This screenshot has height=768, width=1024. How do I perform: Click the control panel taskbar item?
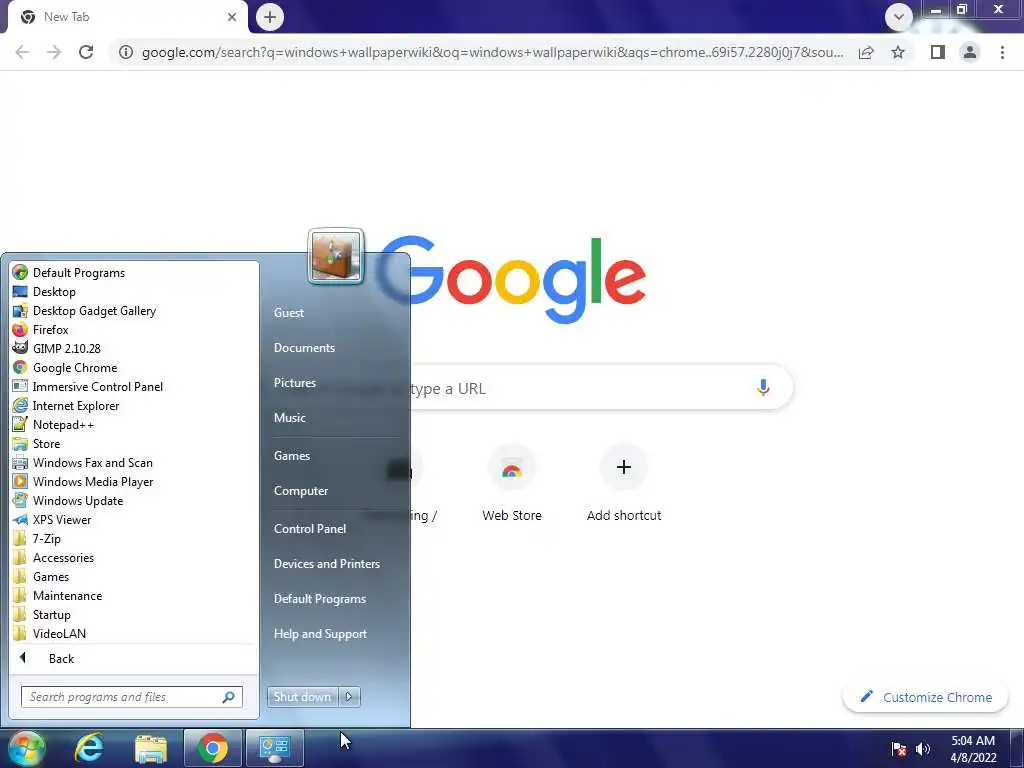click(274, 748)
